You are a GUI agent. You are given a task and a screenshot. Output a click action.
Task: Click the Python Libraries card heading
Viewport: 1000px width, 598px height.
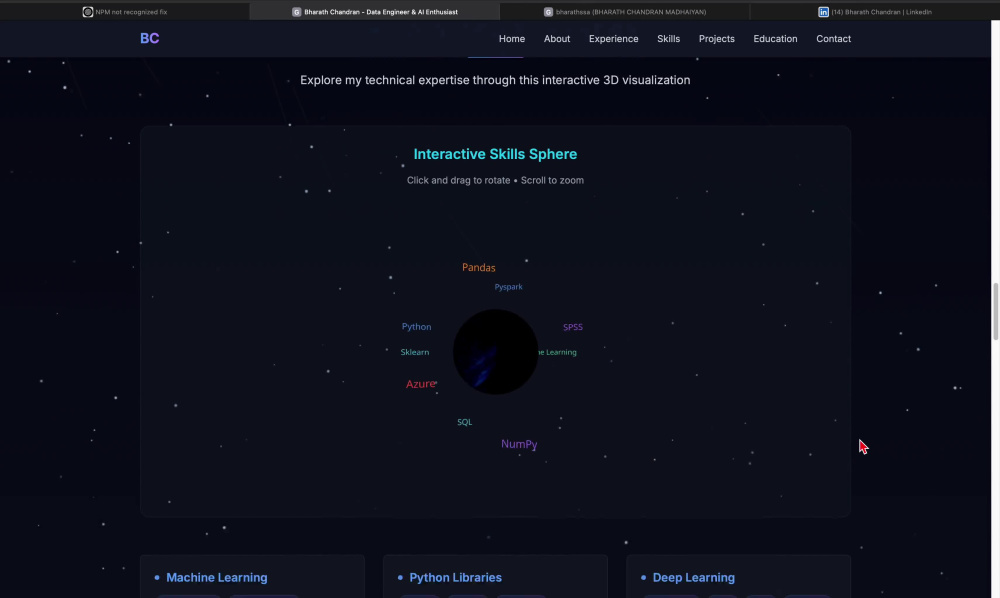point(455,578)
